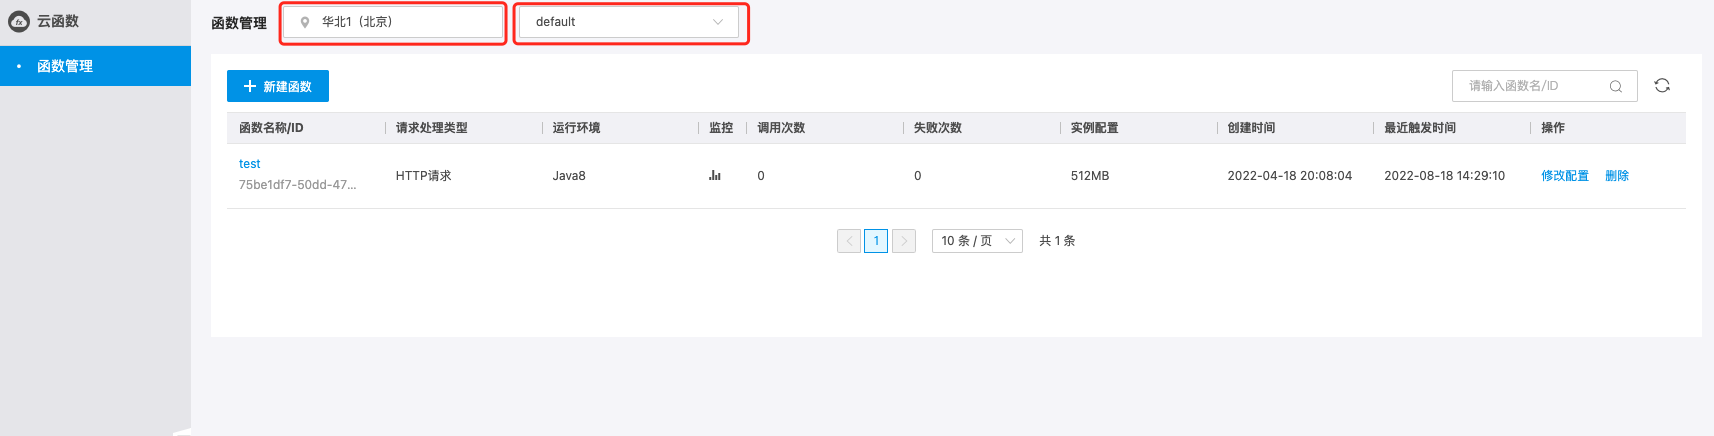Viewport: 1714px width, 436px height.
Task: Open the 华北1（北京）region selector
Action: [394, 22]
